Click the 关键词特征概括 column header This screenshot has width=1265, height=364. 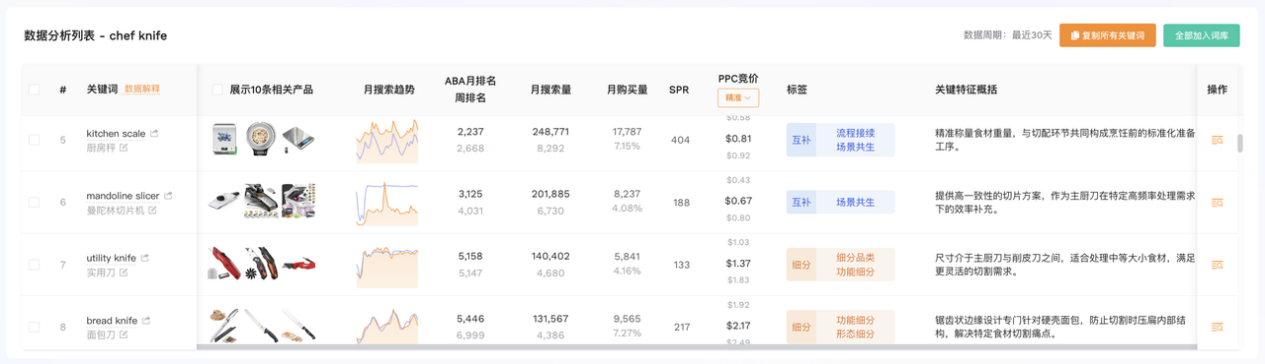click(966, 89)
